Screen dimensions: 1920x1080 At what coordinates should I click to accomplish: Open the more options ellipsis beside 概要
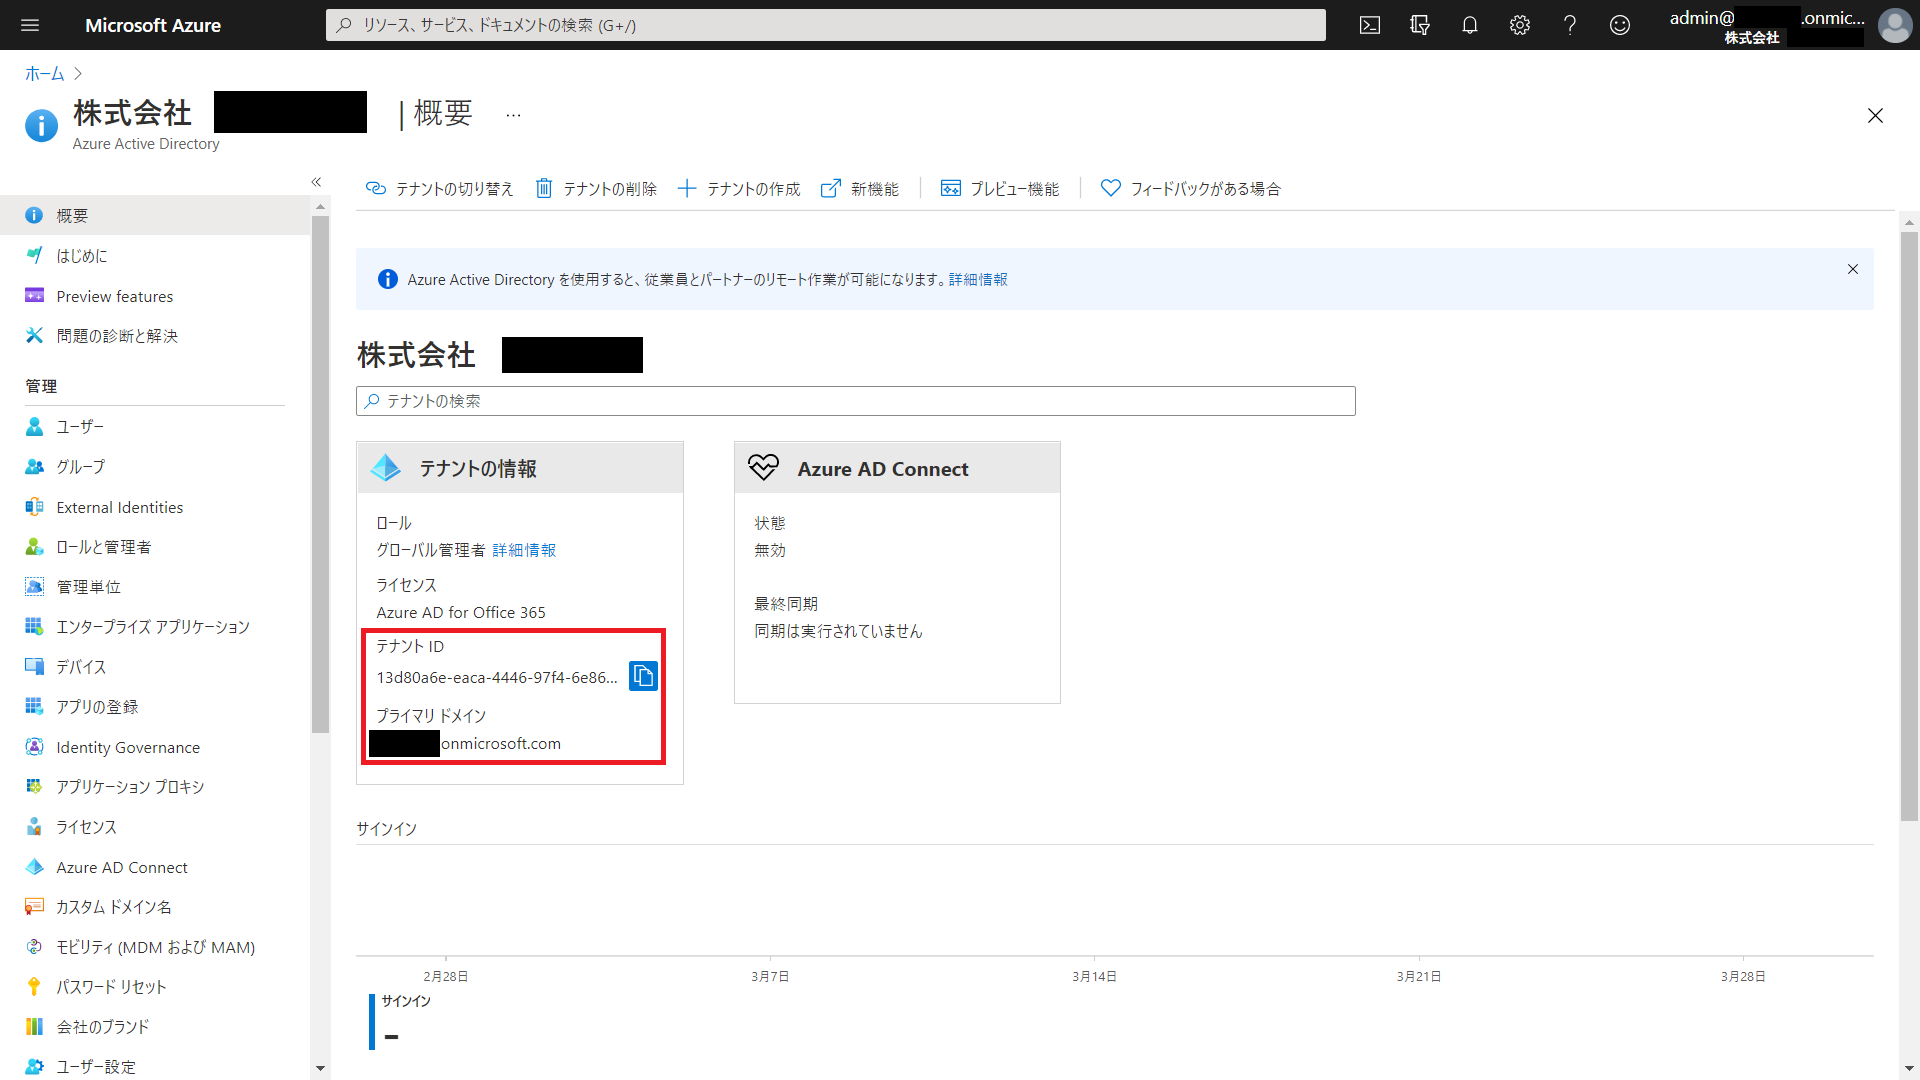513,115
